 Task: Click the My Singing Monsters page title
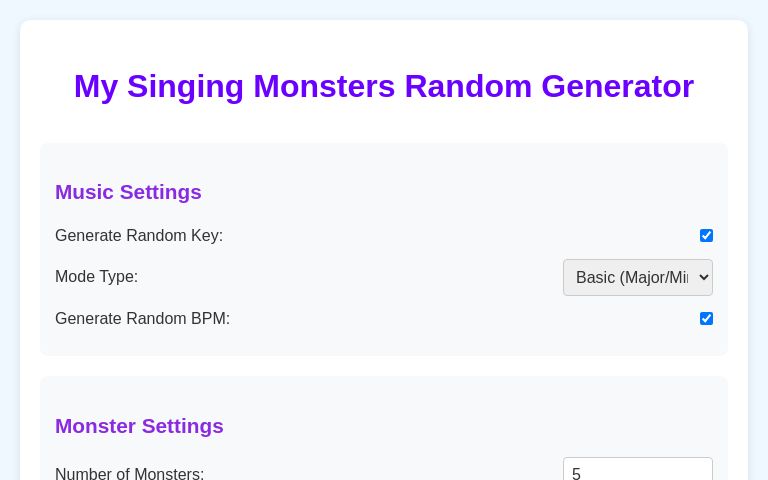click(x=384, y=86)
